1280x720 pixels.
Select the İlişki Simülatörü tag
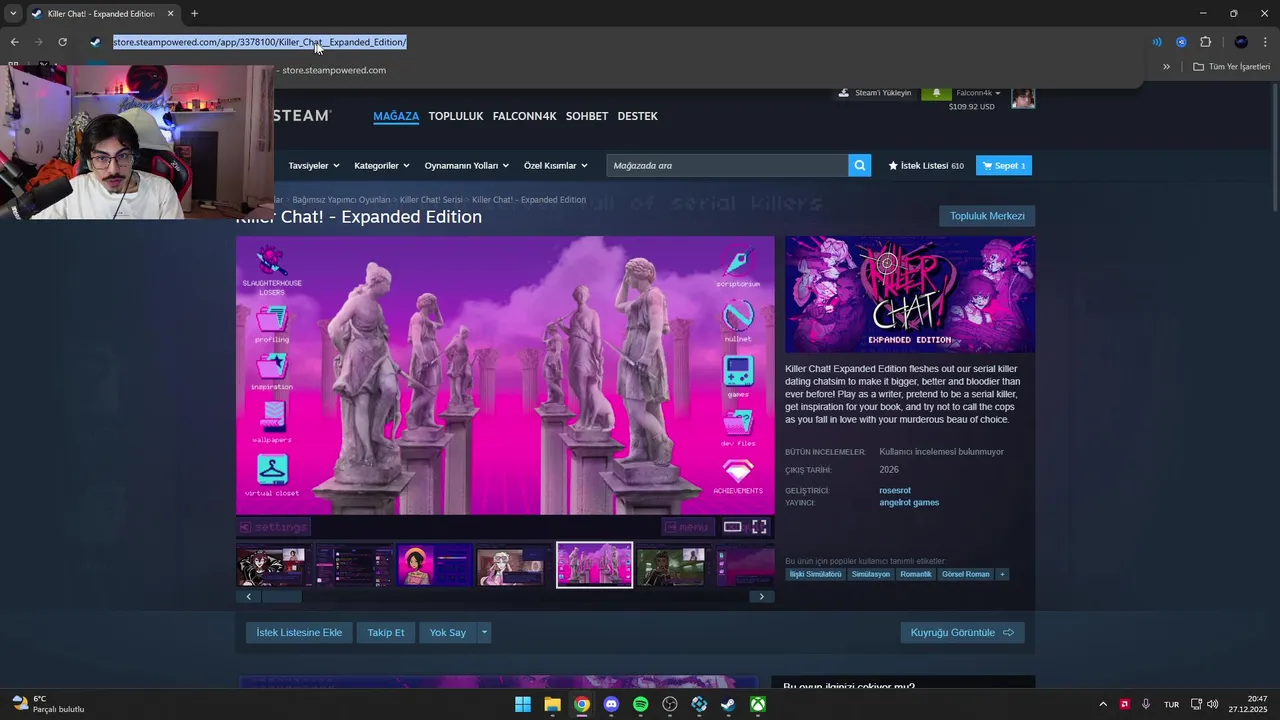click(816, 574)
